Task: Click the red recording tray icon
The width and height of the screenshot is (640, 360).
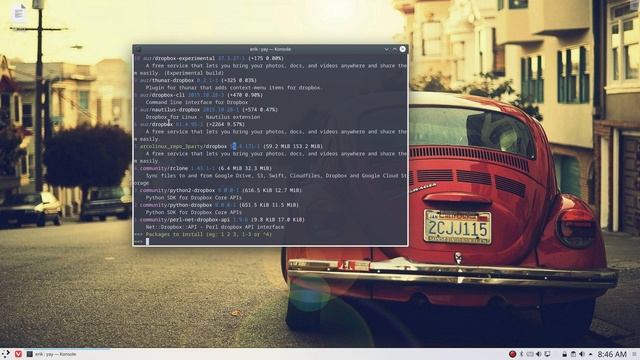Action: click(x=512, y=354)
